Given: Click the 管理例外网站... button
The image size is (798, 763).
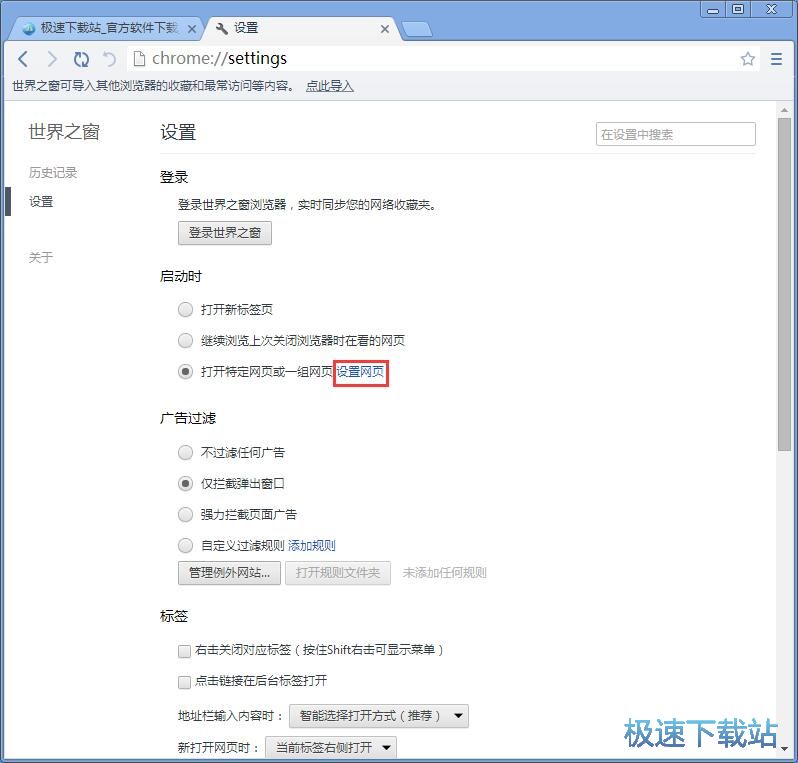Looking at the screenshot, I should click(229, 573).
